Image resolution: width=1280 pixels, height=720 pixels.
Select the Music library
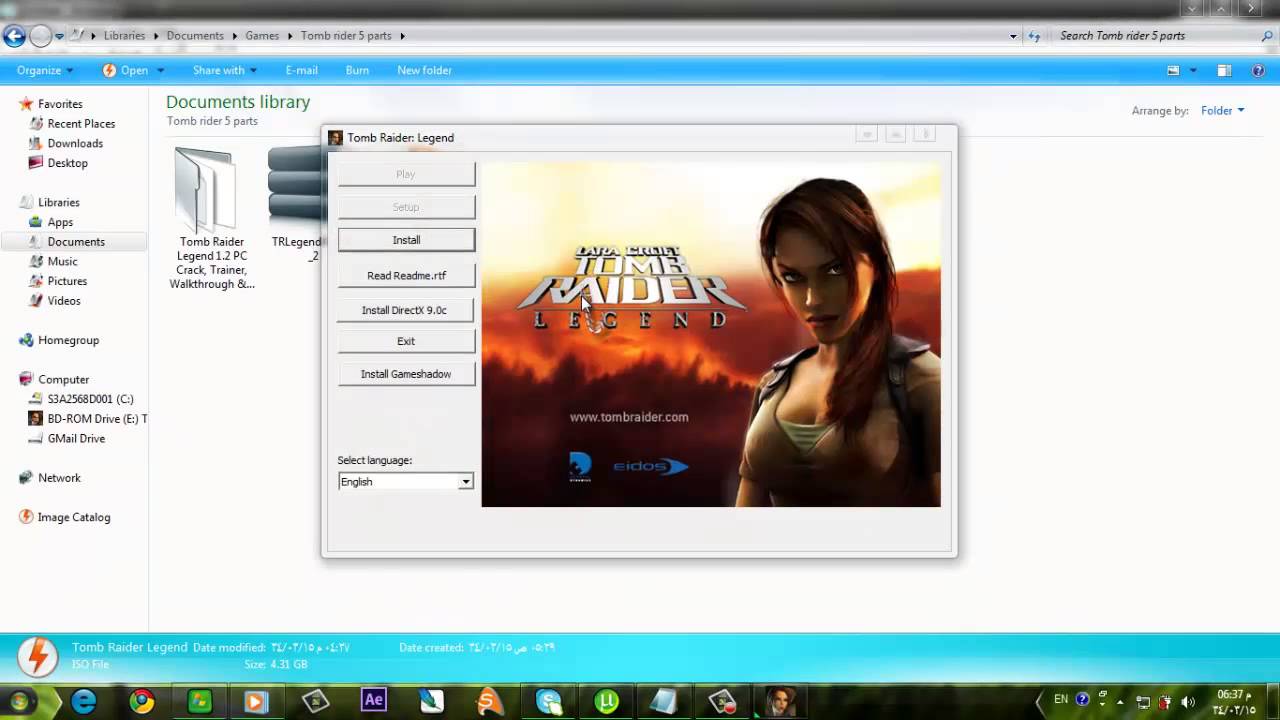tap(62, 261)
